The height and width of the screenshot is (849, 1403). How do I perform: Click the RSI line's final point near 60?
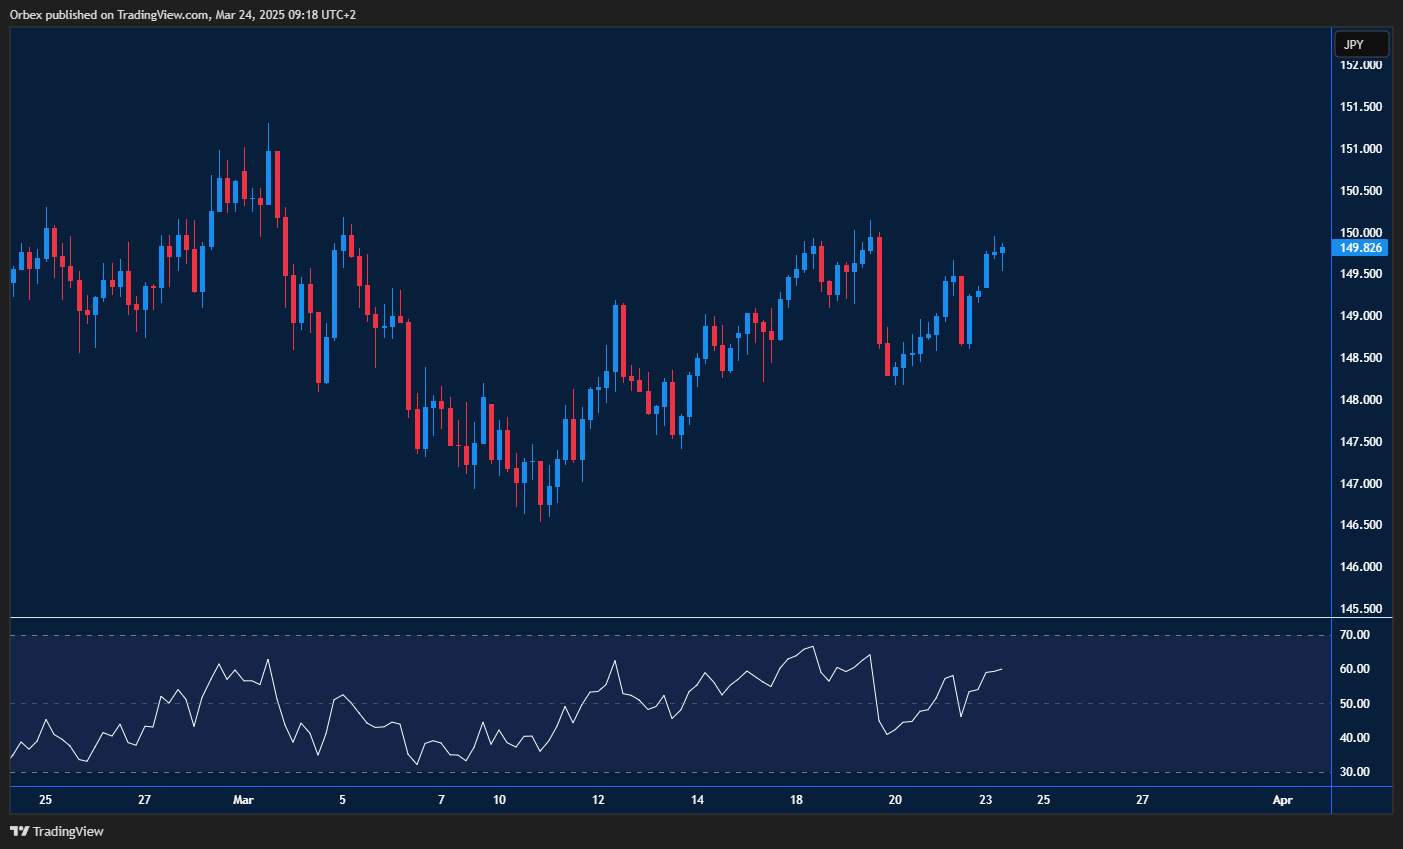pyautogui.click(x=1001, y=669)
